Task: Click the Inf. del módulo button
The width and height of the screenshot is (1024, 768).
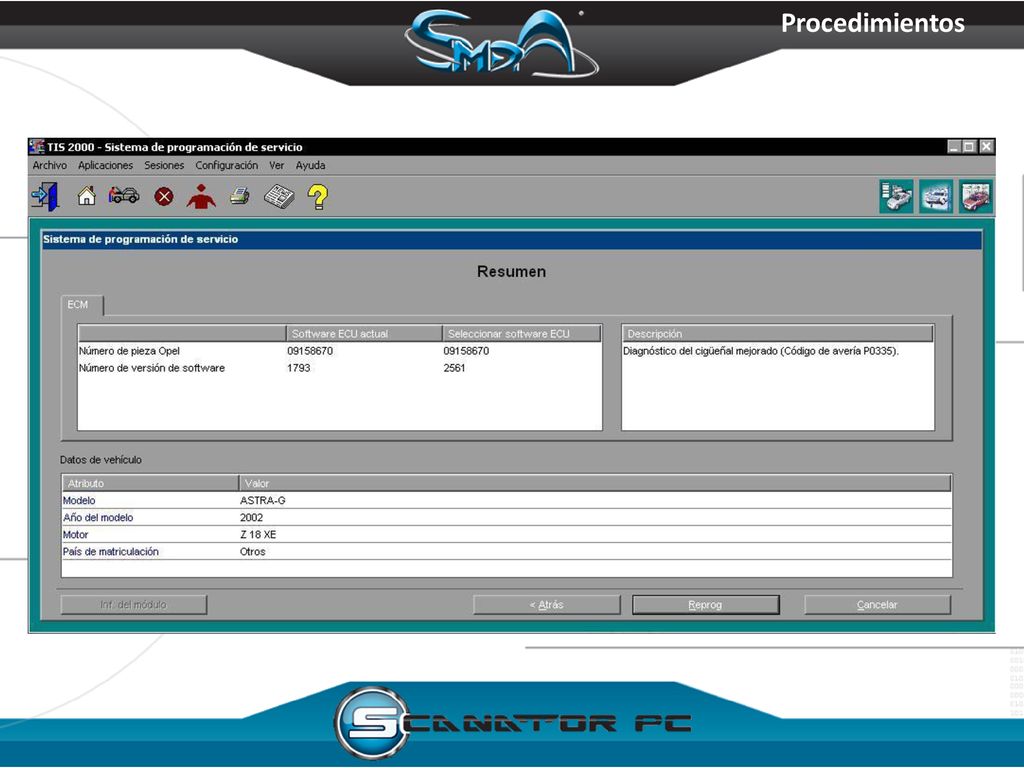Action: (133, 605)
